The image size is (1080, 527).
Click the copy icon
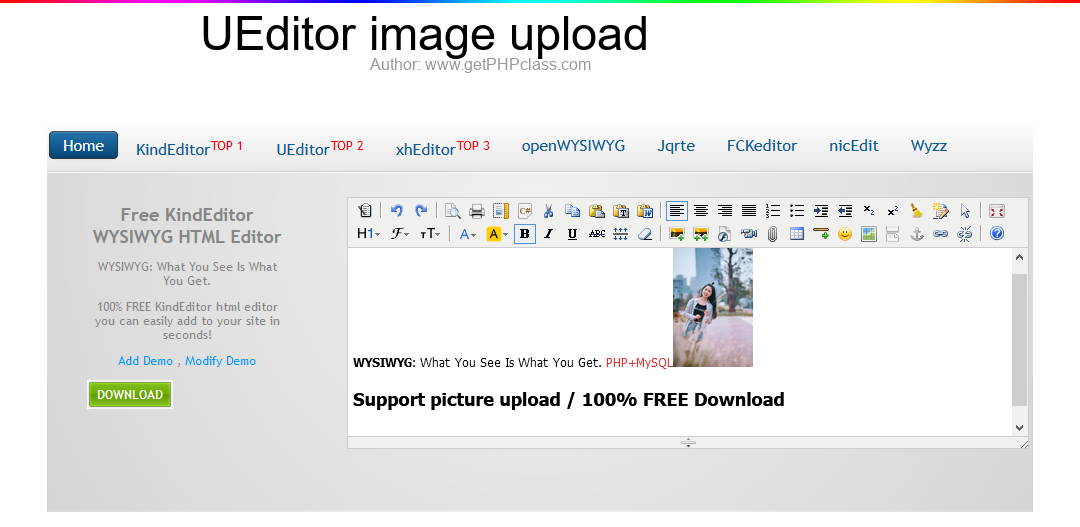573,211
